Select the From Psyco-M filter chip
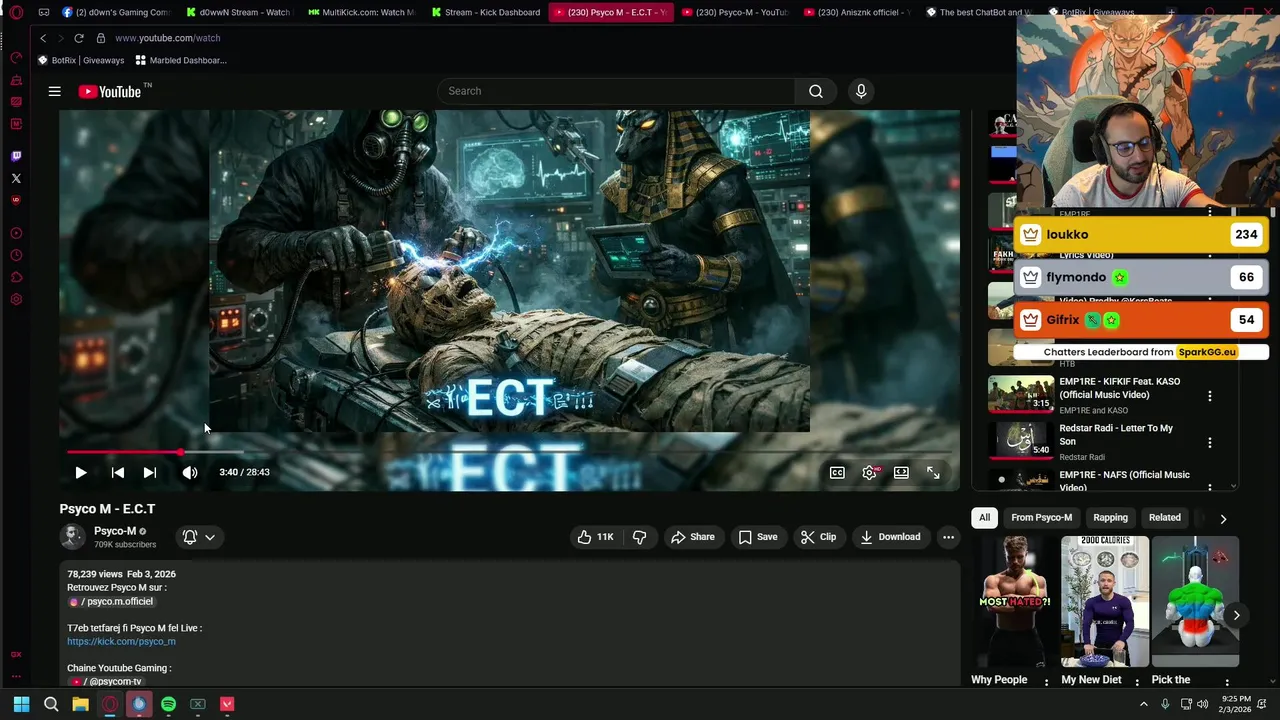The image size is (1280, 720). point(1041,517)
